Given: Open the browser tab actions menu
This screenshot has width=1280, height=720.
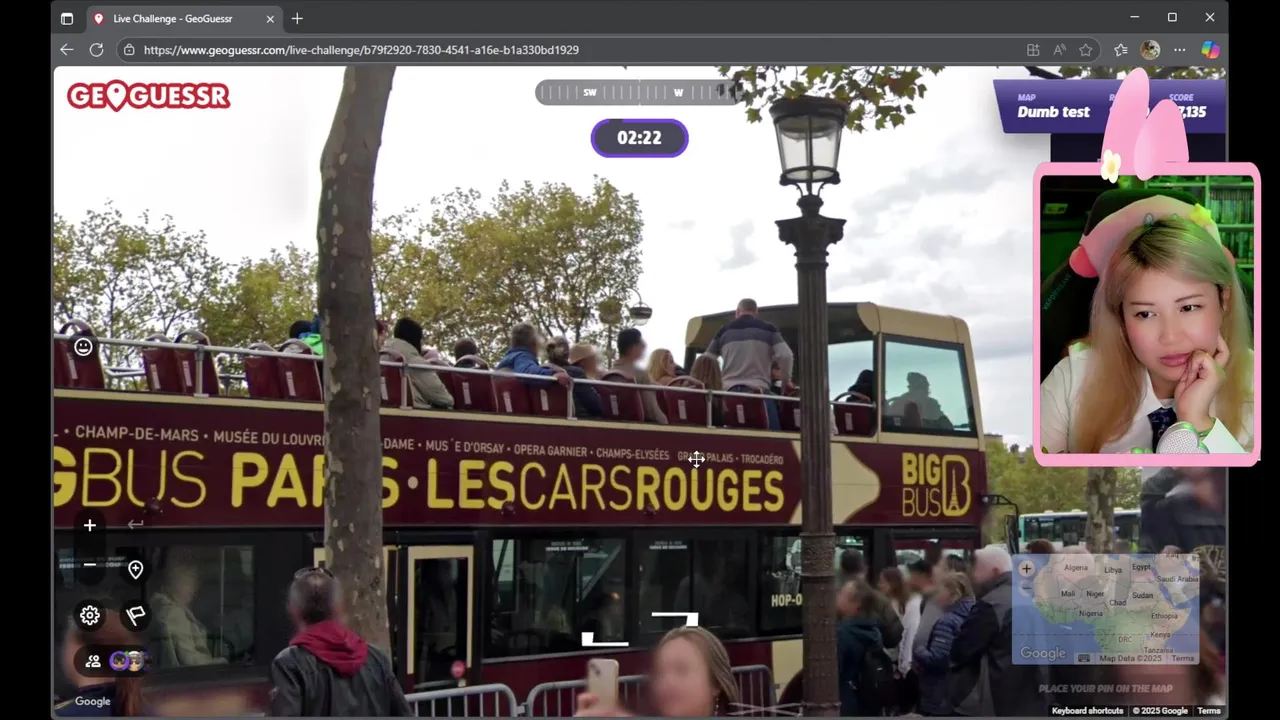Looking at the screenshot, I should pyautogui.click(x=67, y=18).
